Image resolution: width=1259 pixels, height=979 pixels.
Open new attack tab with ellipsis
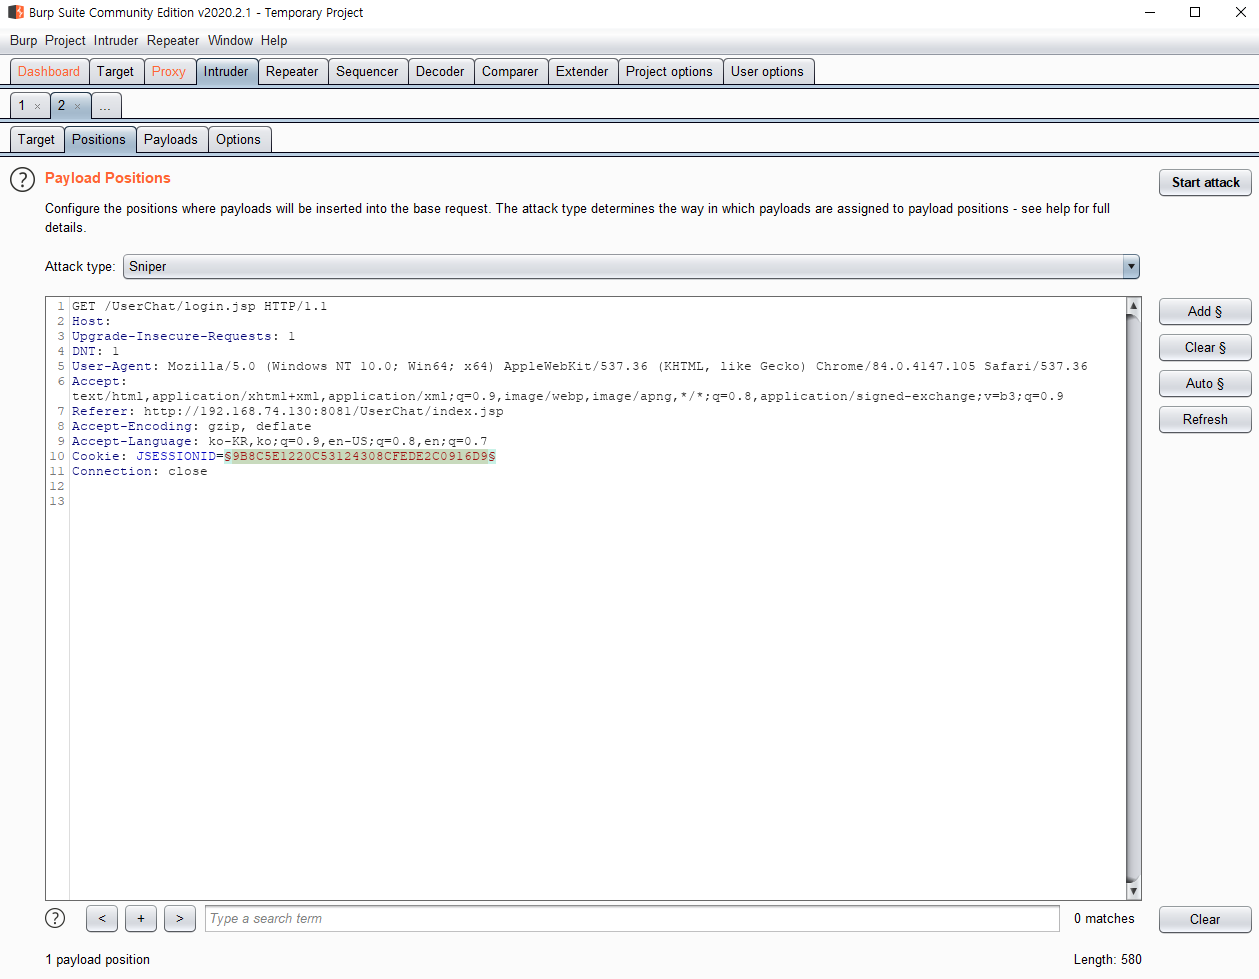(106, 106)
